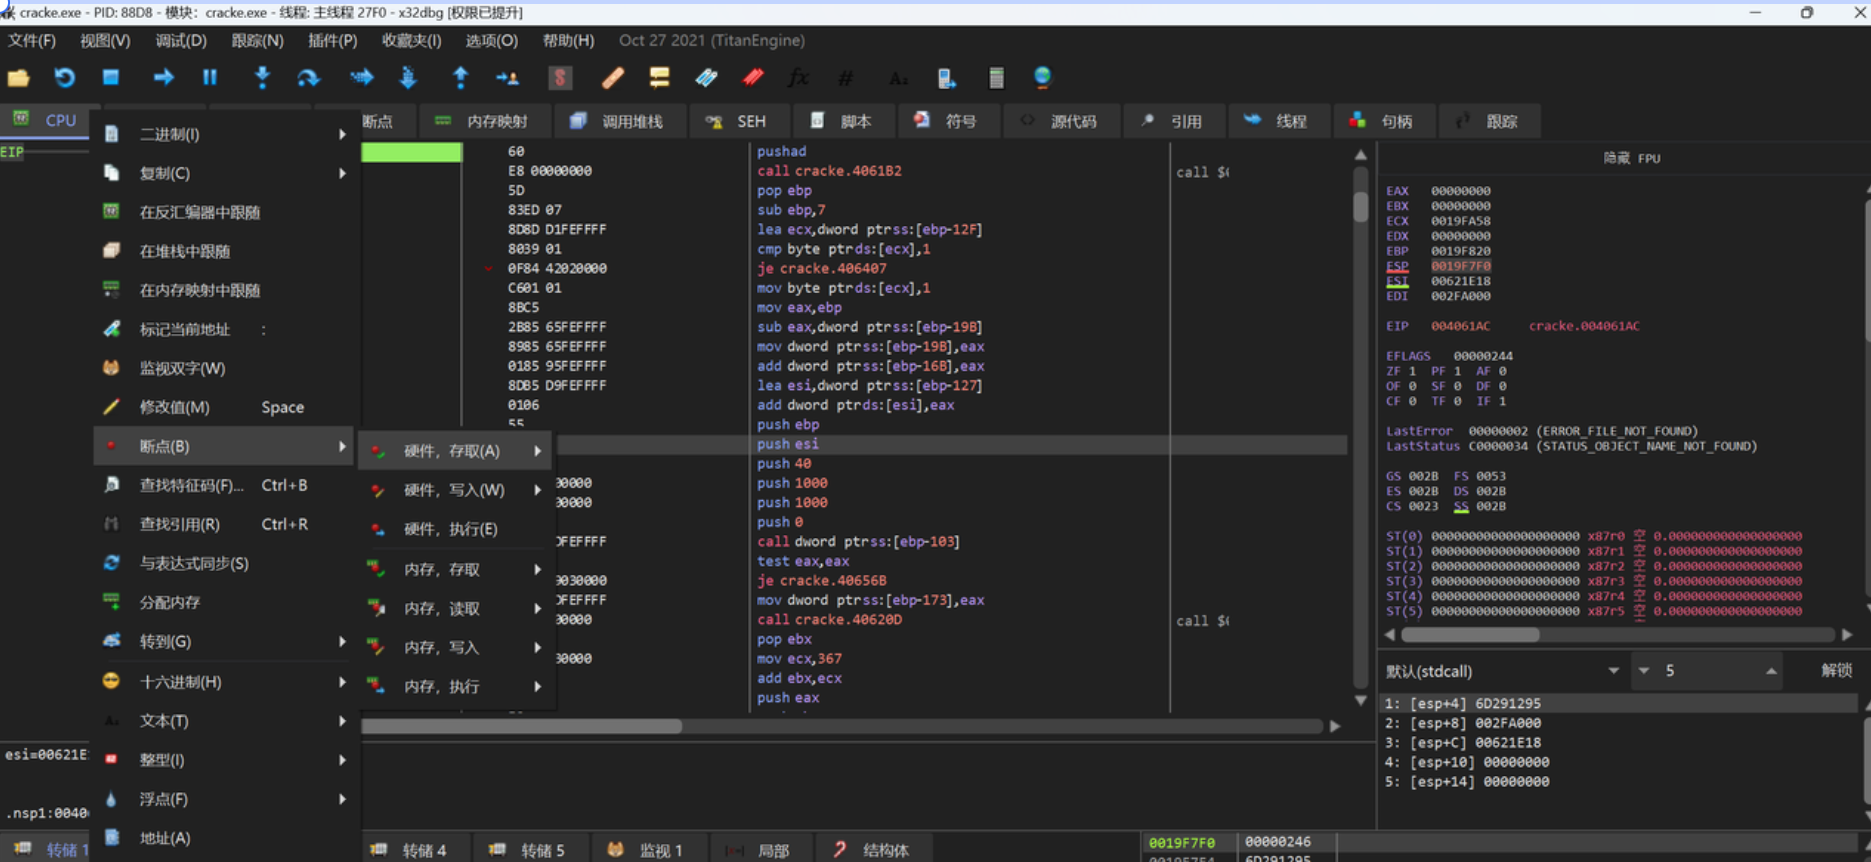Select 硬件, 执行(E) breakpoint option
Screen dimensions: 1871x862
[x=457, y=529]
